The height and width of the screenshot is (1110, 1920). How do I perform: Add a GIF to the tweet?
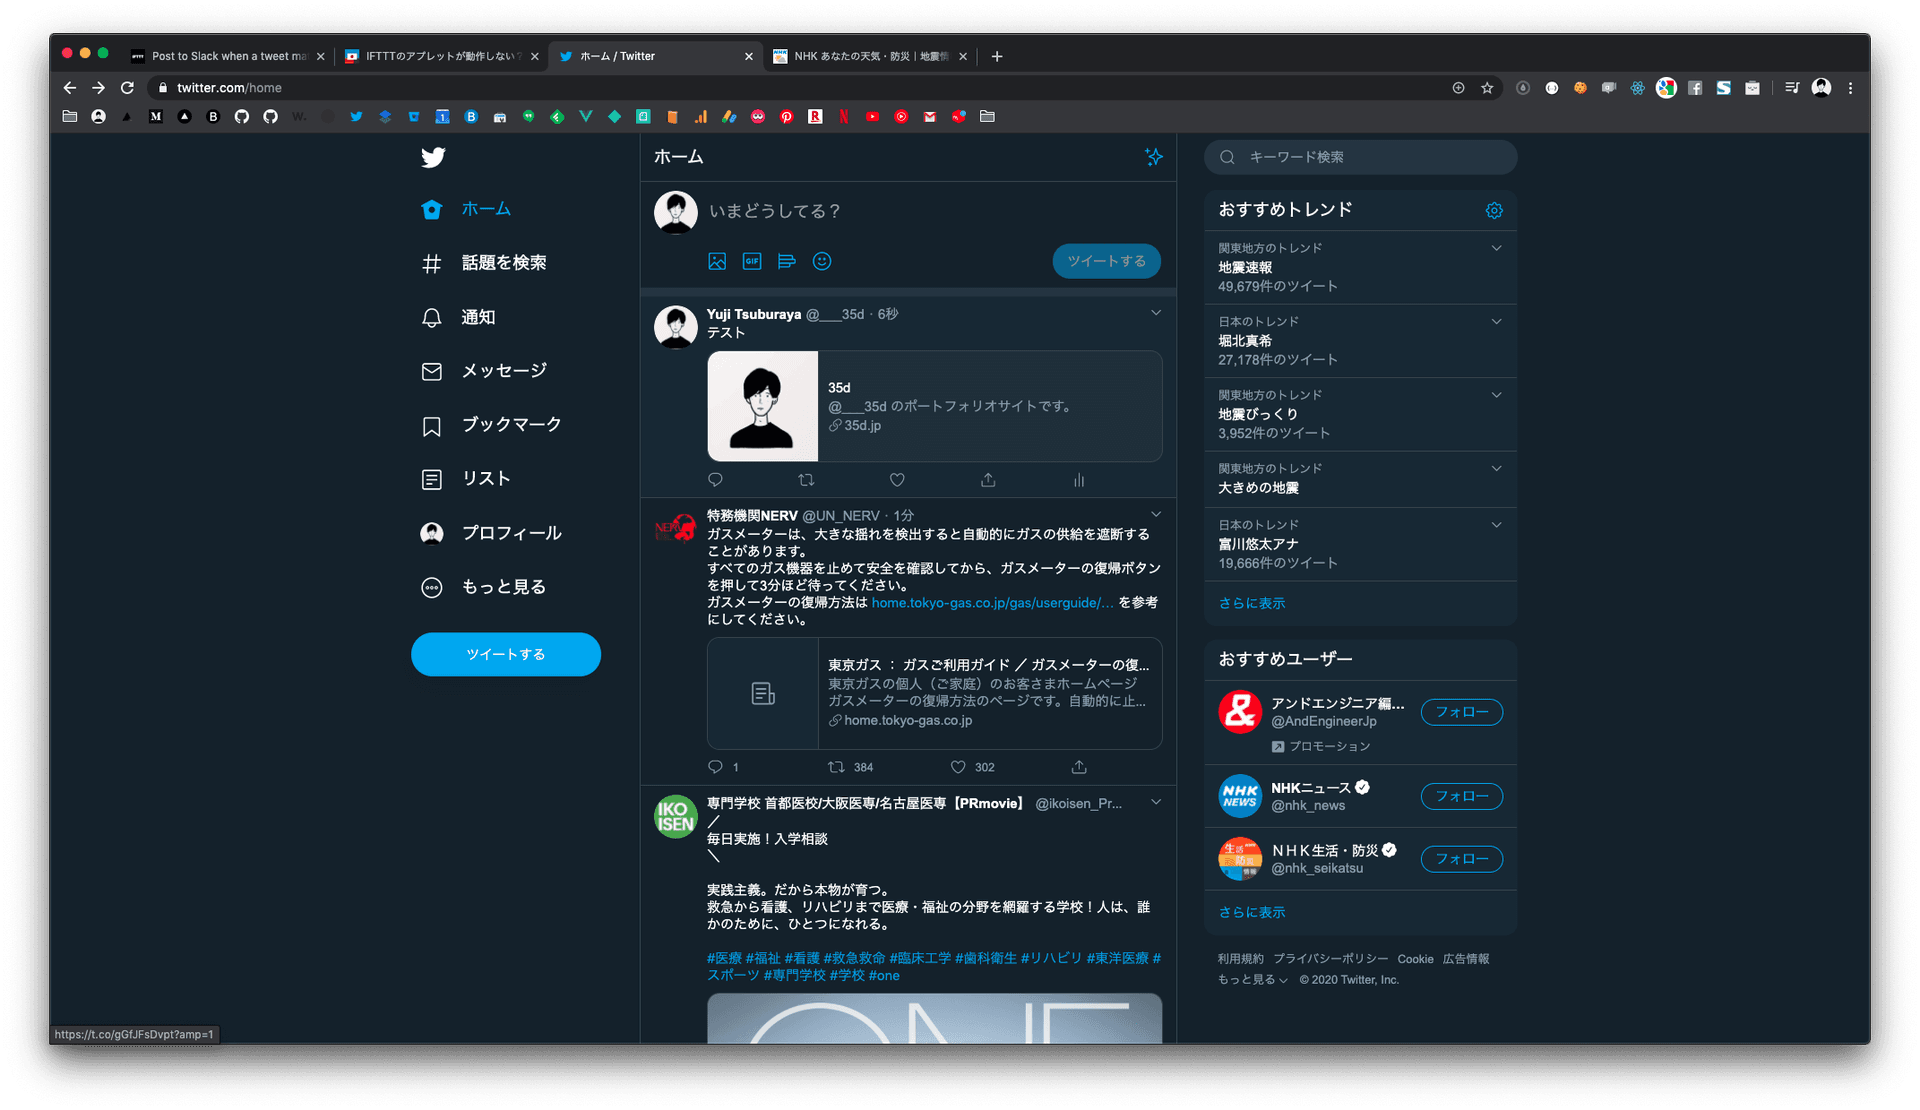(752, 261)
